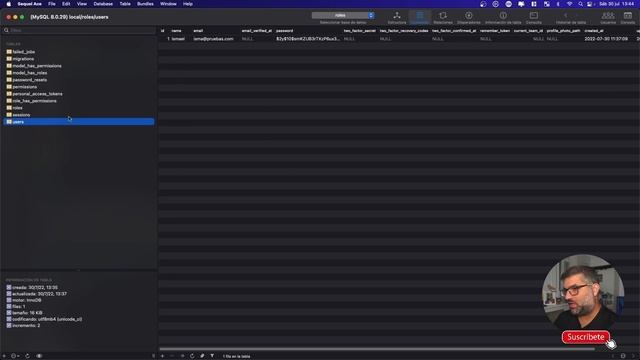Open the Información de tabla view

503,18
